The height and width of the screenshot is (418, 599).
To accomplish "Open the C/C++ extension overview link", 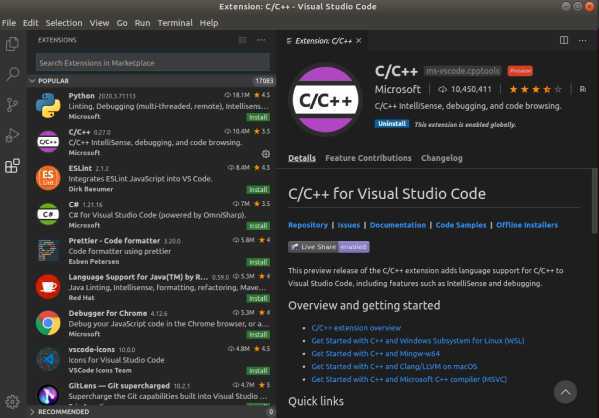I will pyautogui.click(x=356, y=328).
